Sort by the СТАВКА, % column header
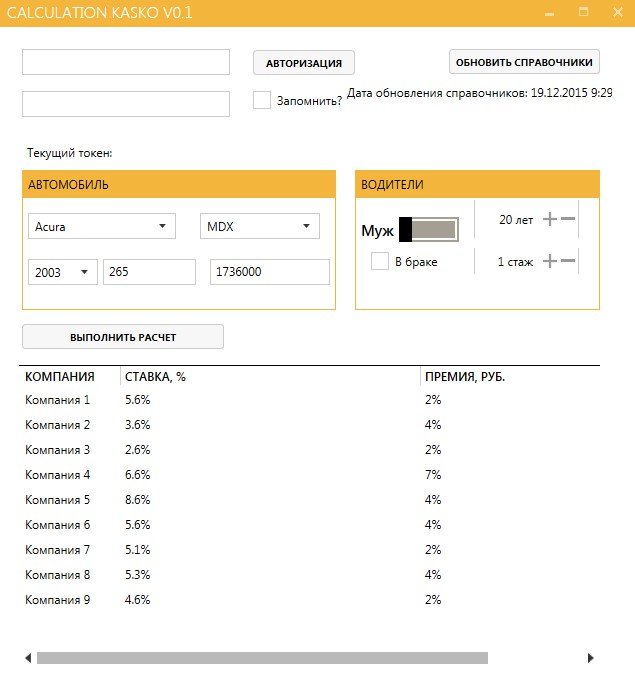 [155, 377]
